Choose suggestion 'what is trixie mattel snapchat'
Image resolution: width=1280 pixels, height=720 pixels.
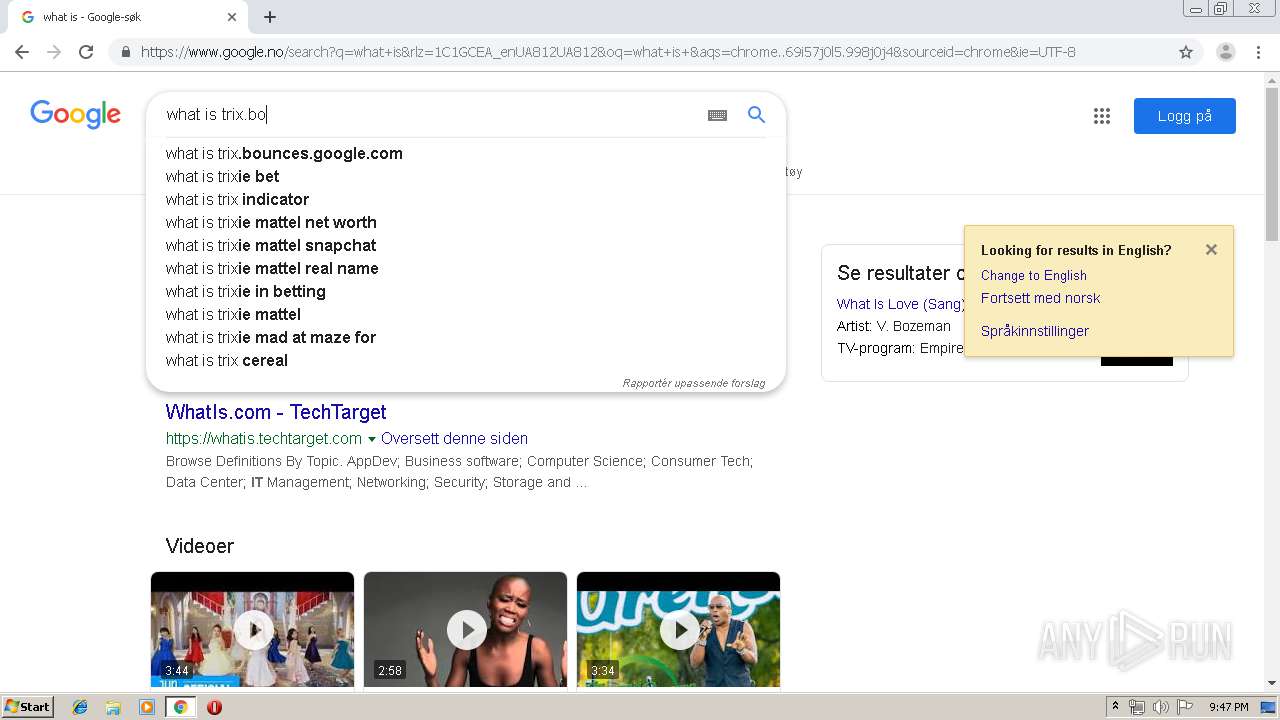pos(466,245)
